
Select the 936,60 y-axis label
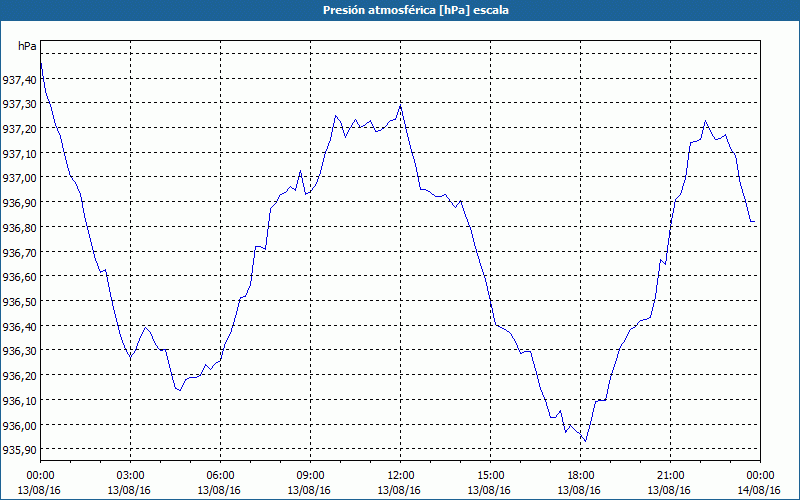pos(19,277)
